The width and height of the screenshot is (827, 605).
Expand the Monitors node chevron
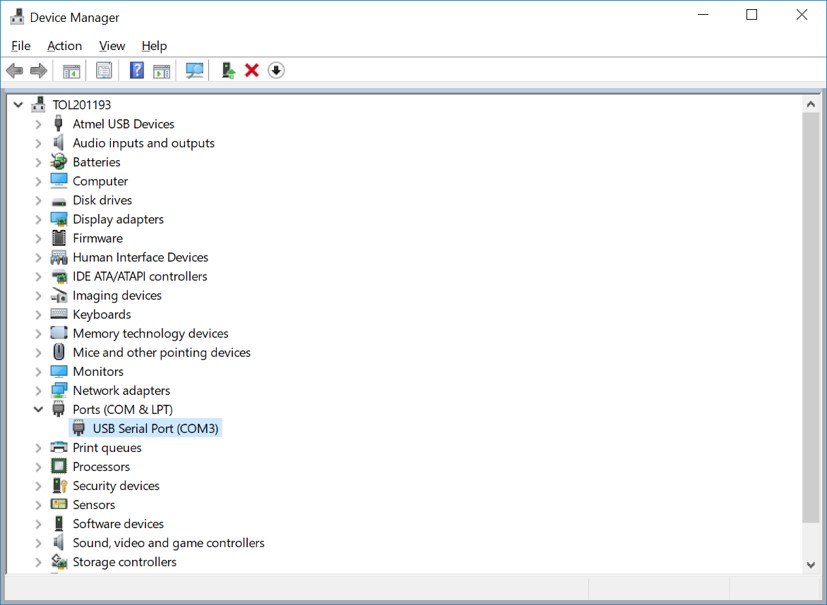[x=38, y=371]
